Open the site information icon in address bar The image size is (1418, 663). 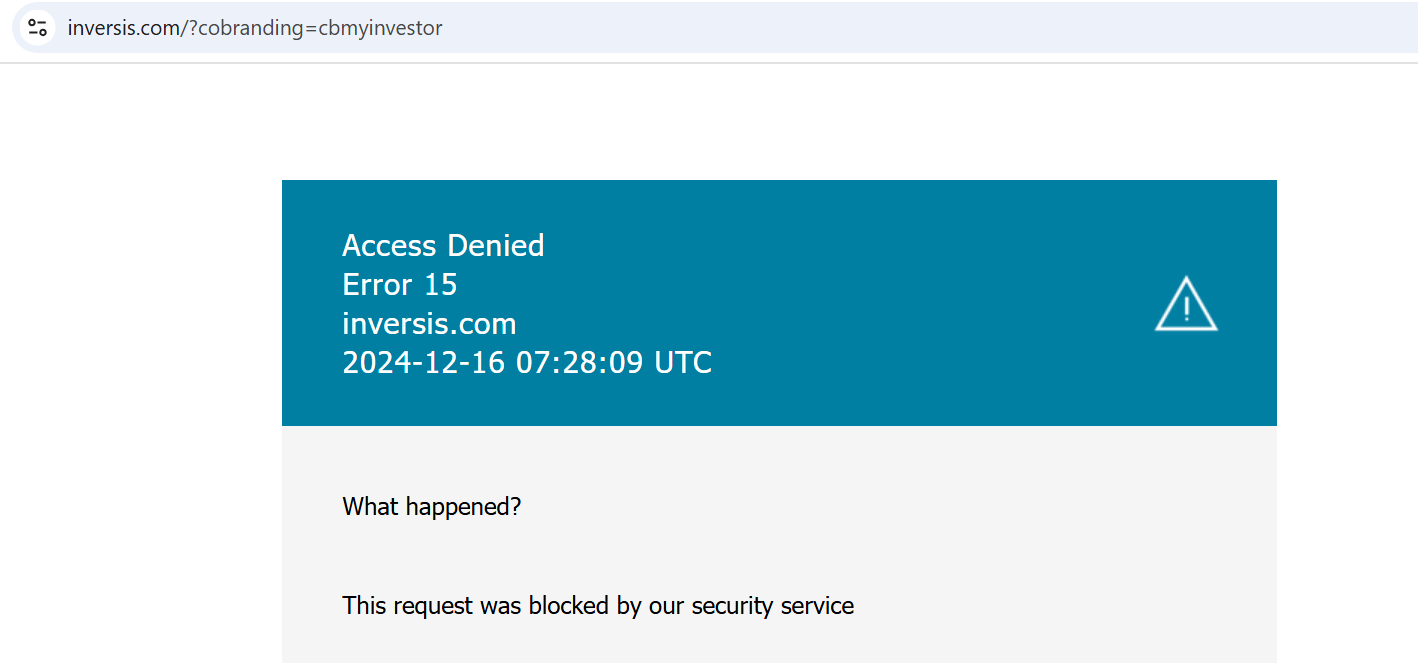pyautogui.click(x=37, y=27)
